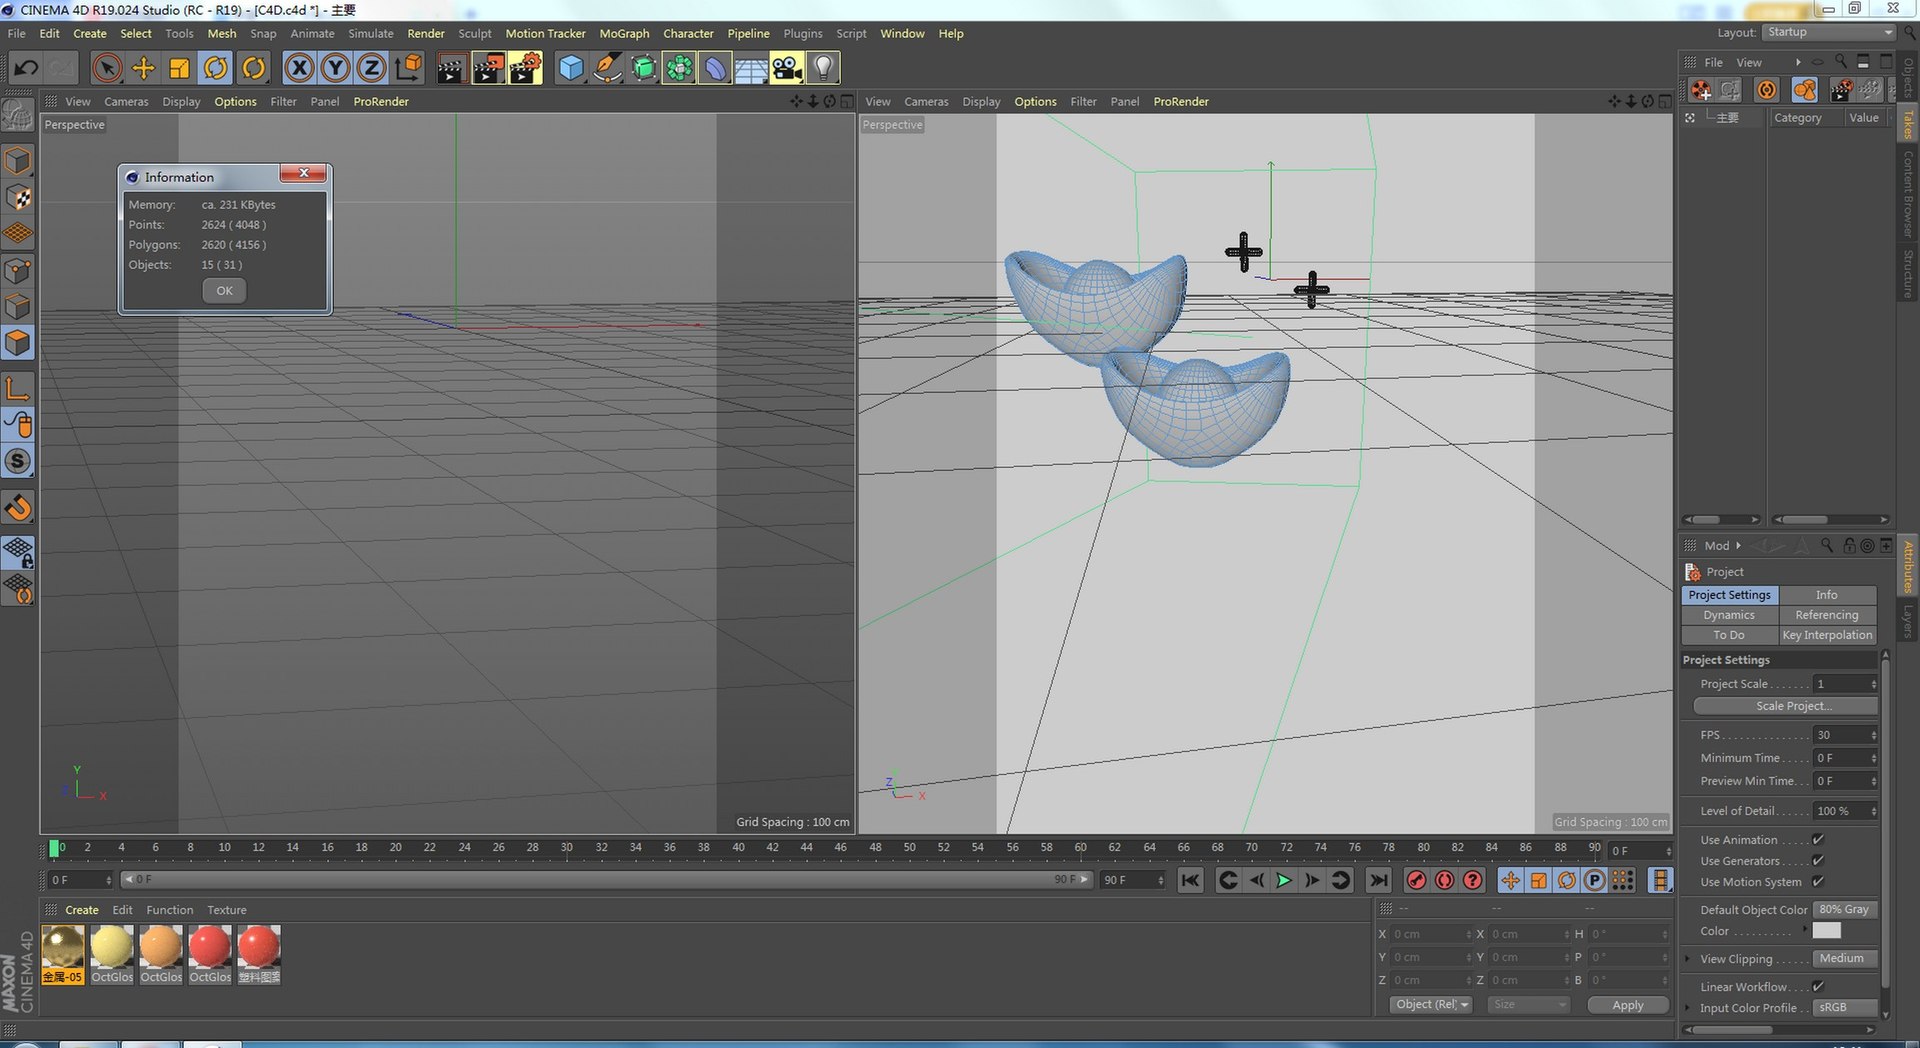Switch to the Referencing tab
1920x1048 pixels.
coord(1826,615)
